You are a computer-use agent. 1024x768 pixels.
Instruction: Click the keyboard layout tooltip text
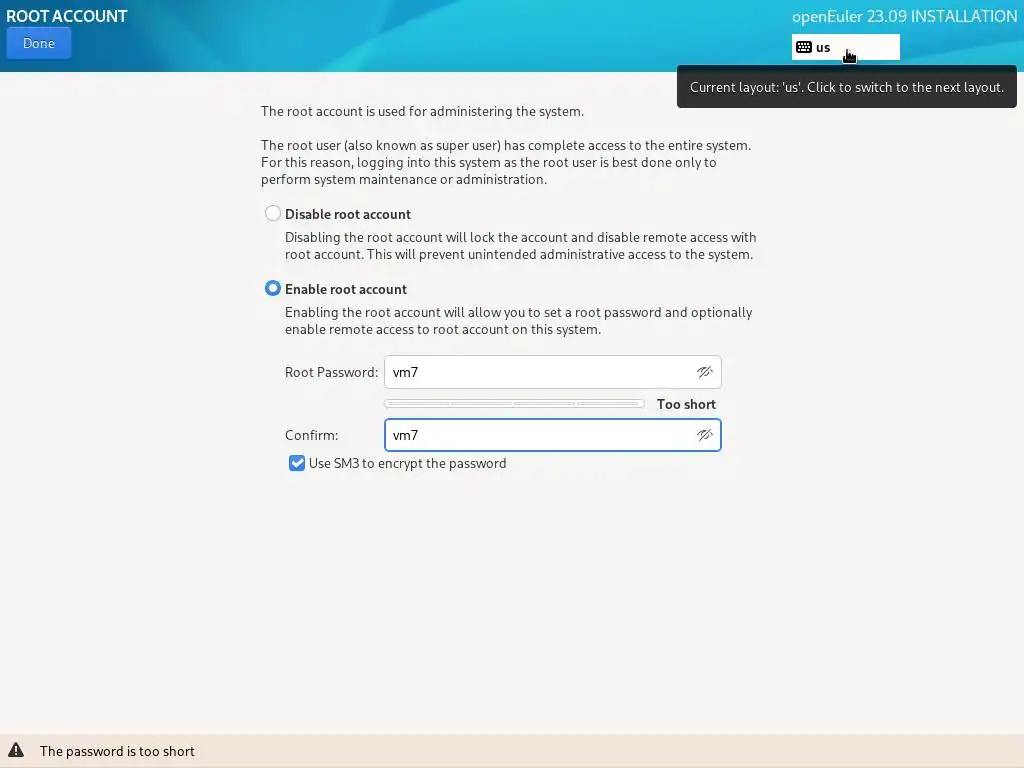point(847,87)
